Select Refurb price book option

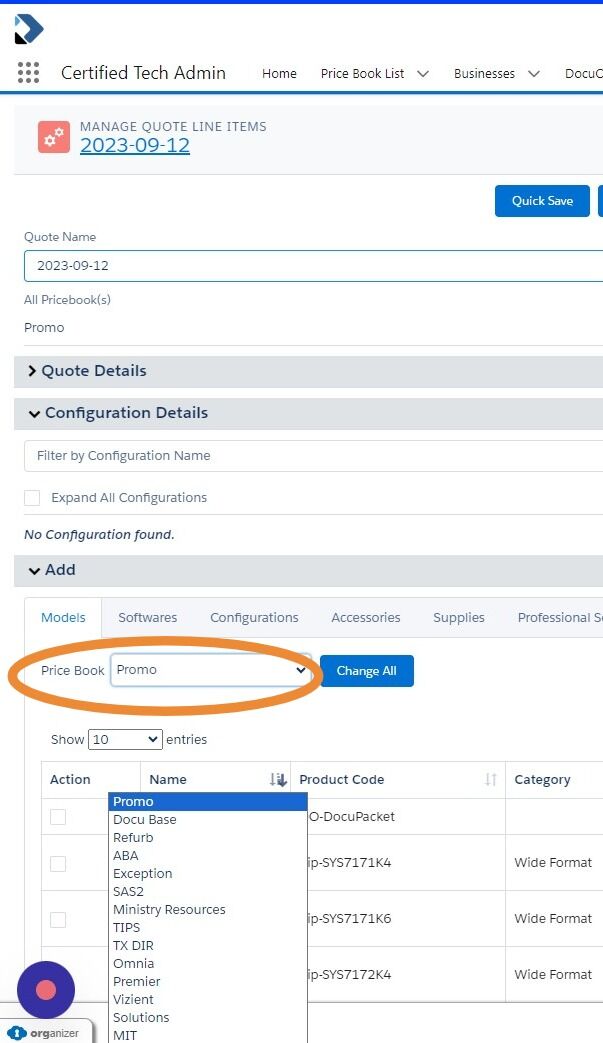pyautogui.click(x=207, y=837)
